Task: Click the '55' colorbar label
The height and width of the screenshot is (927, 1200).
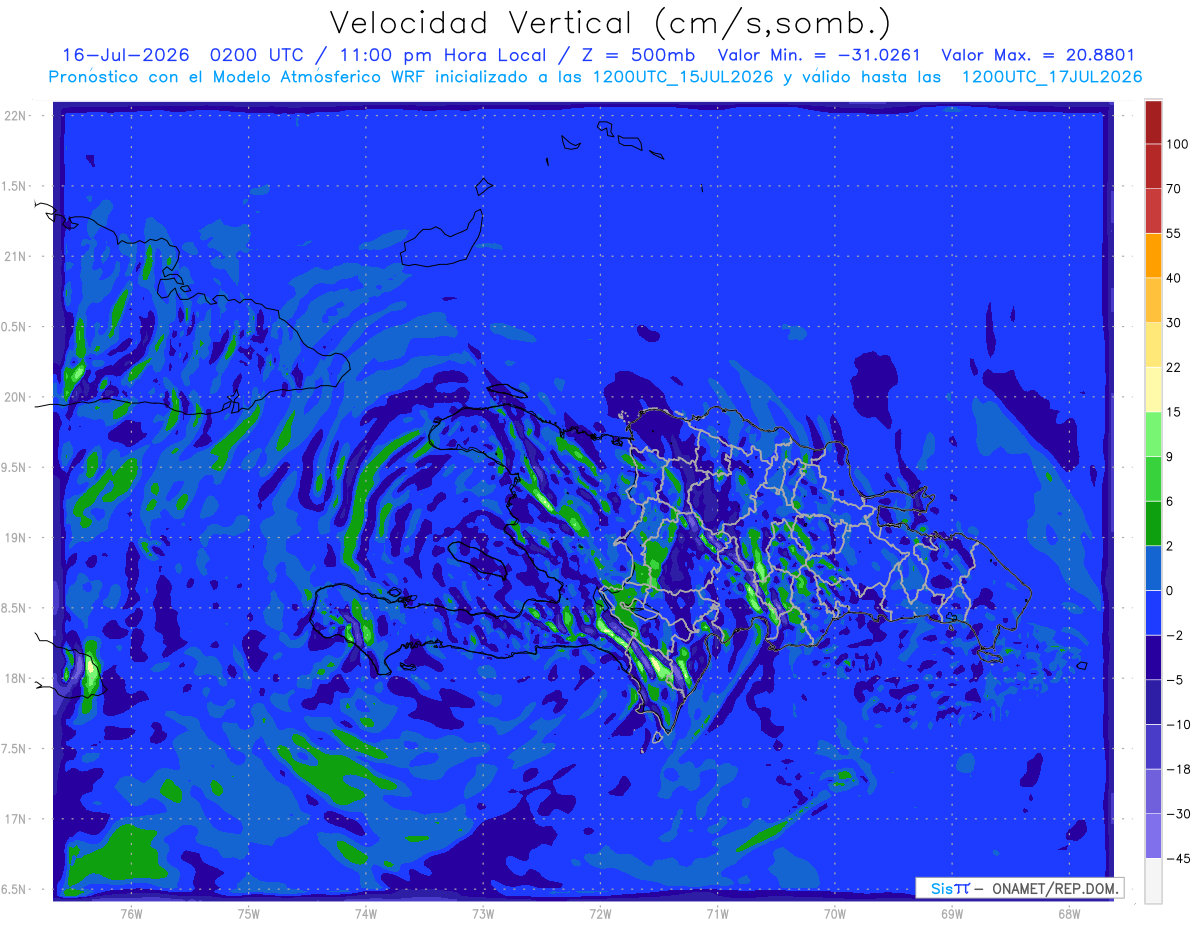Action: click(x=1174, y=233)
